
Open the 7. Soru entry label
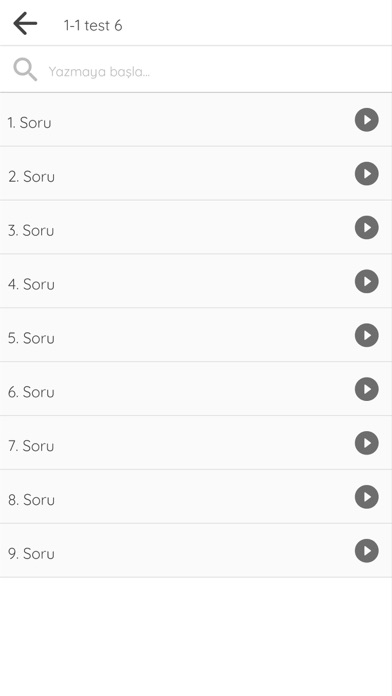pyautogui.click(x=31, y=446)
